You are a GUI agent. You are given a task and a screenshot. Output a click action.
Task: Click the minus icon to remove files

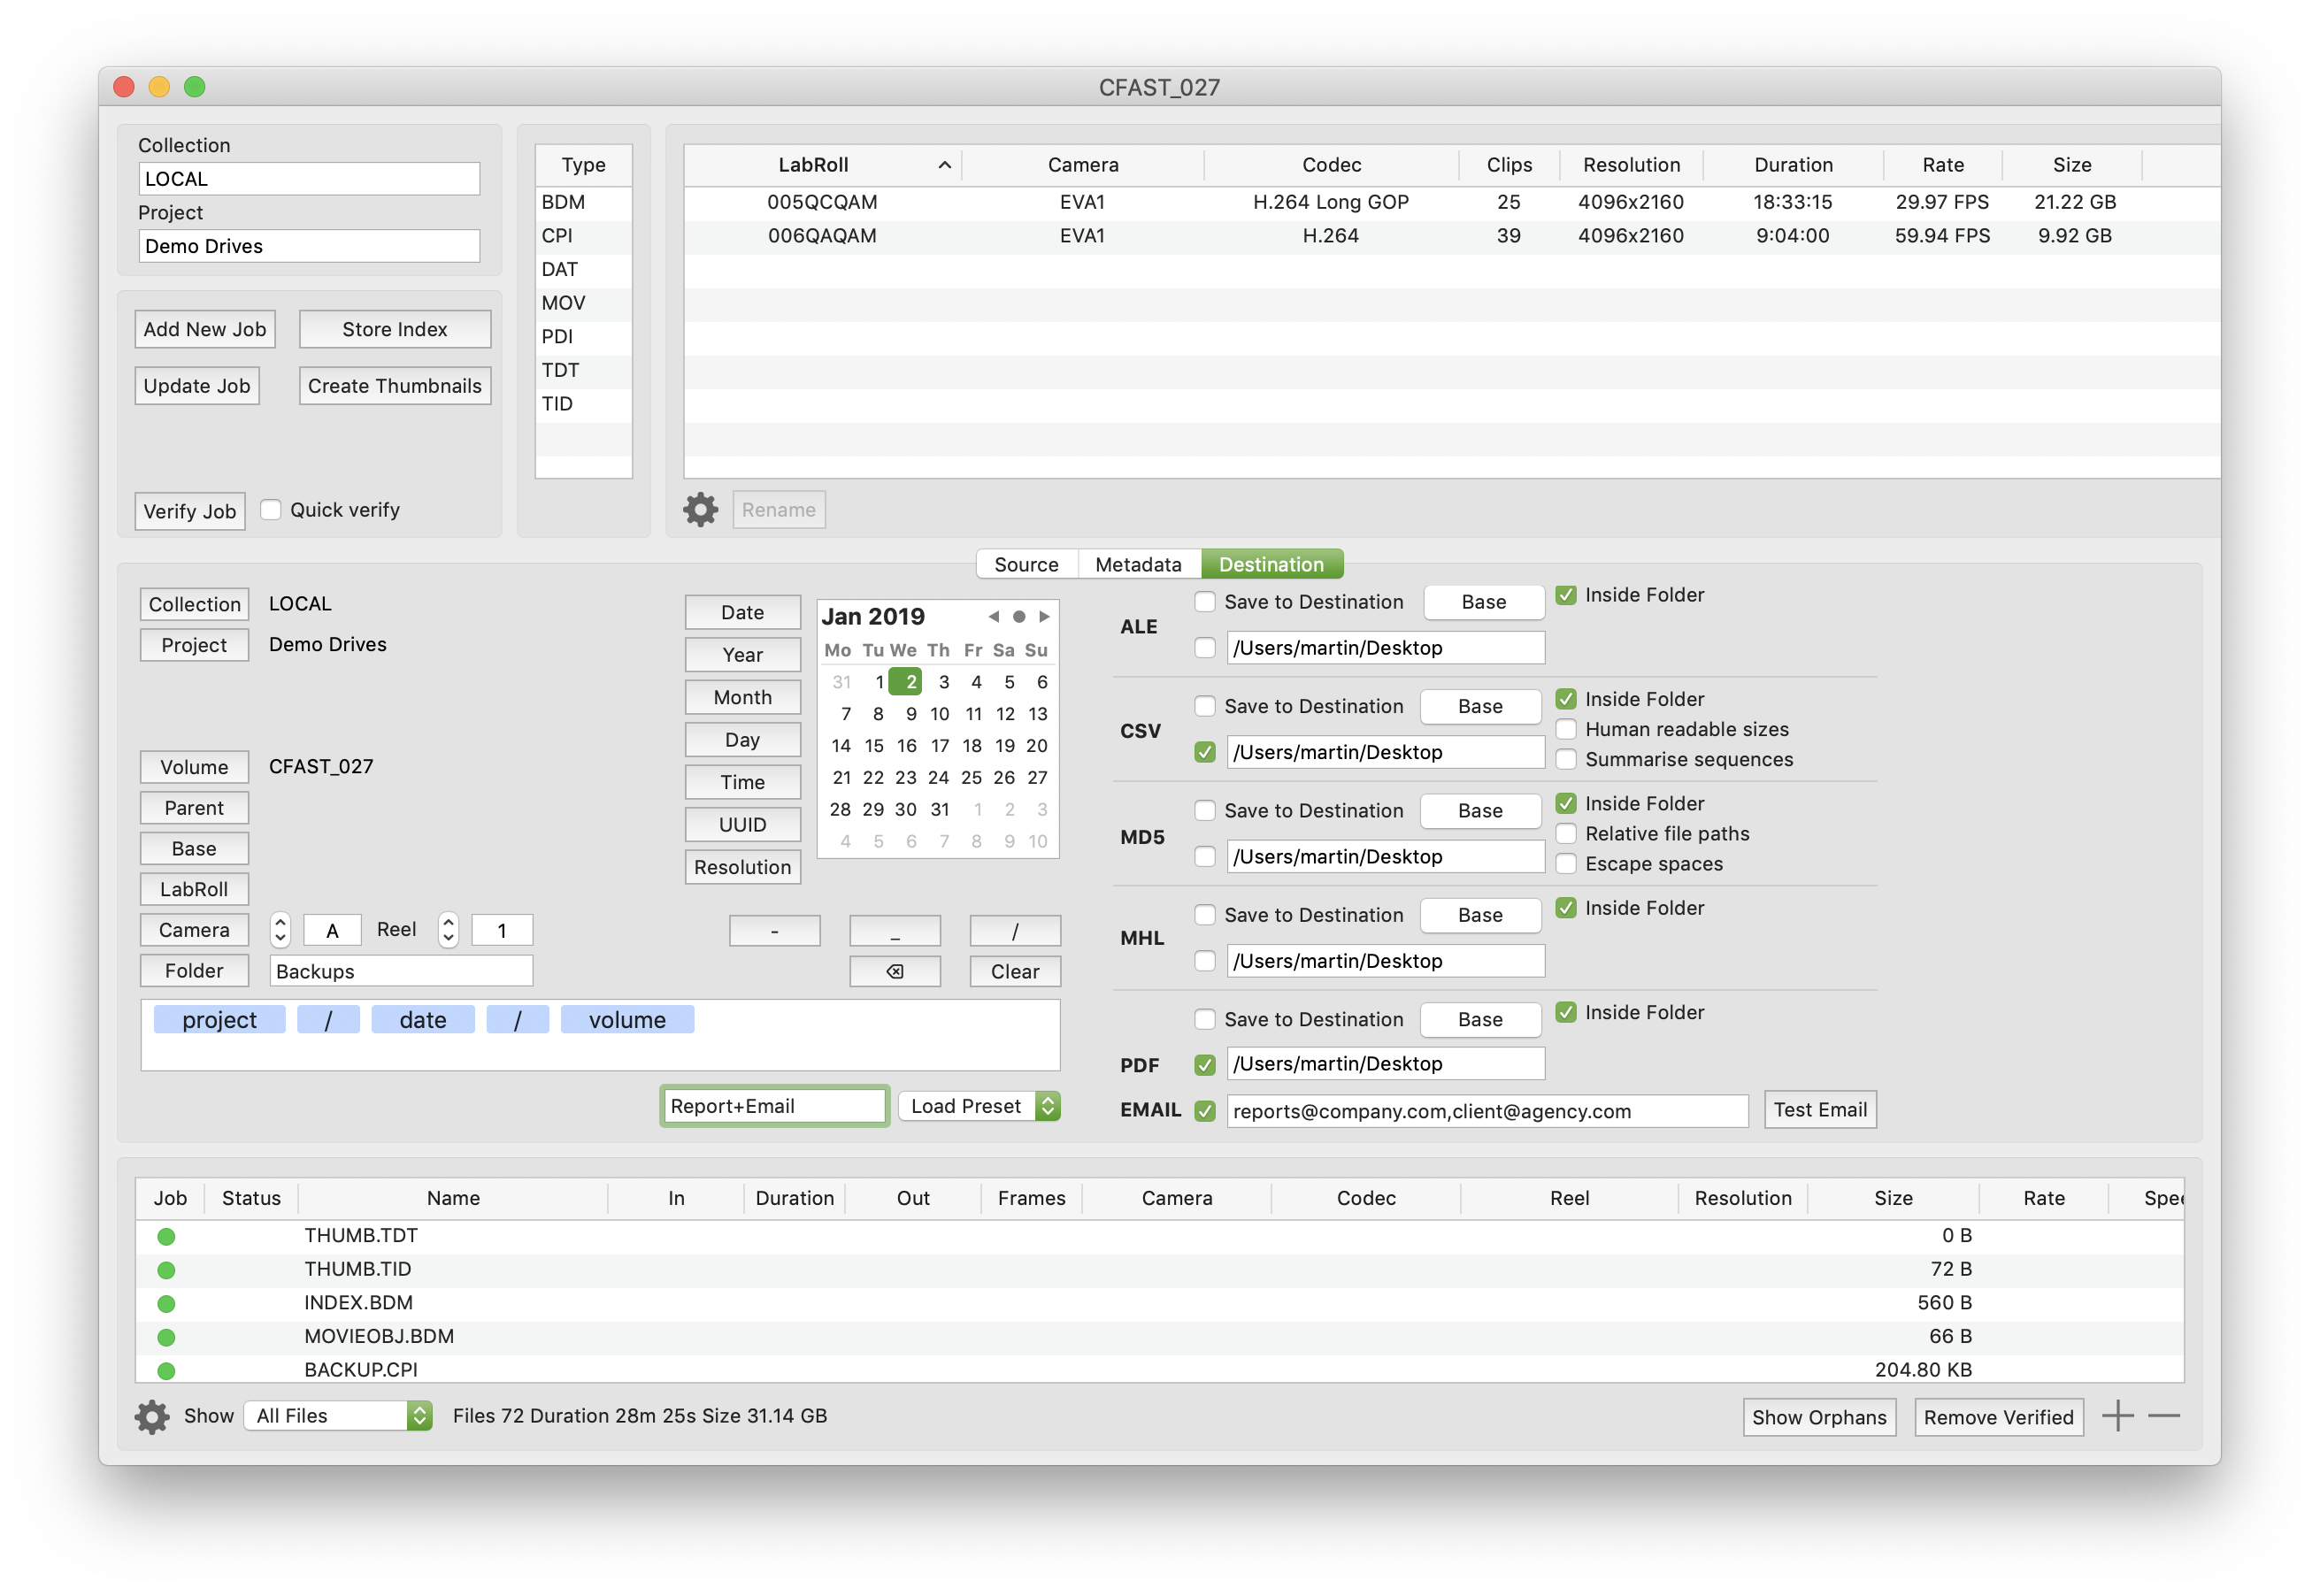[2163, 1416]
